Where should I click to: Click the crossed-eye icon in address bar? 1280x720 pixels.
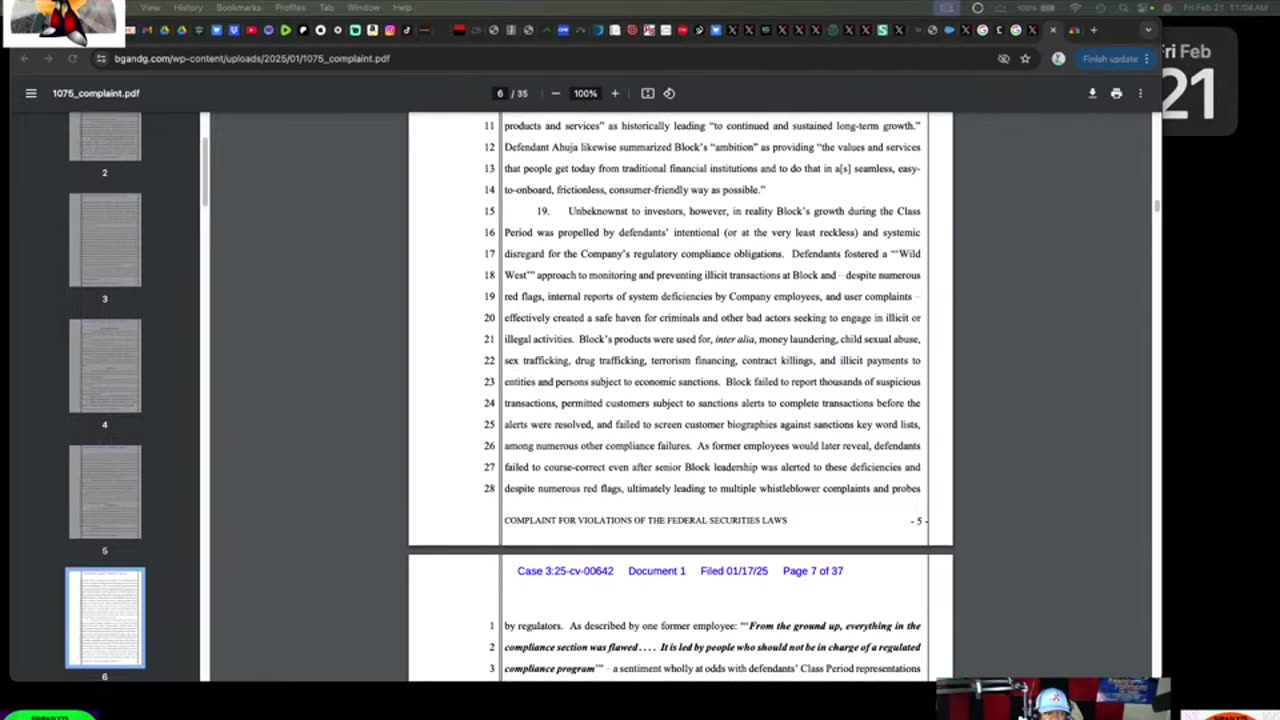click(1004, 58)
